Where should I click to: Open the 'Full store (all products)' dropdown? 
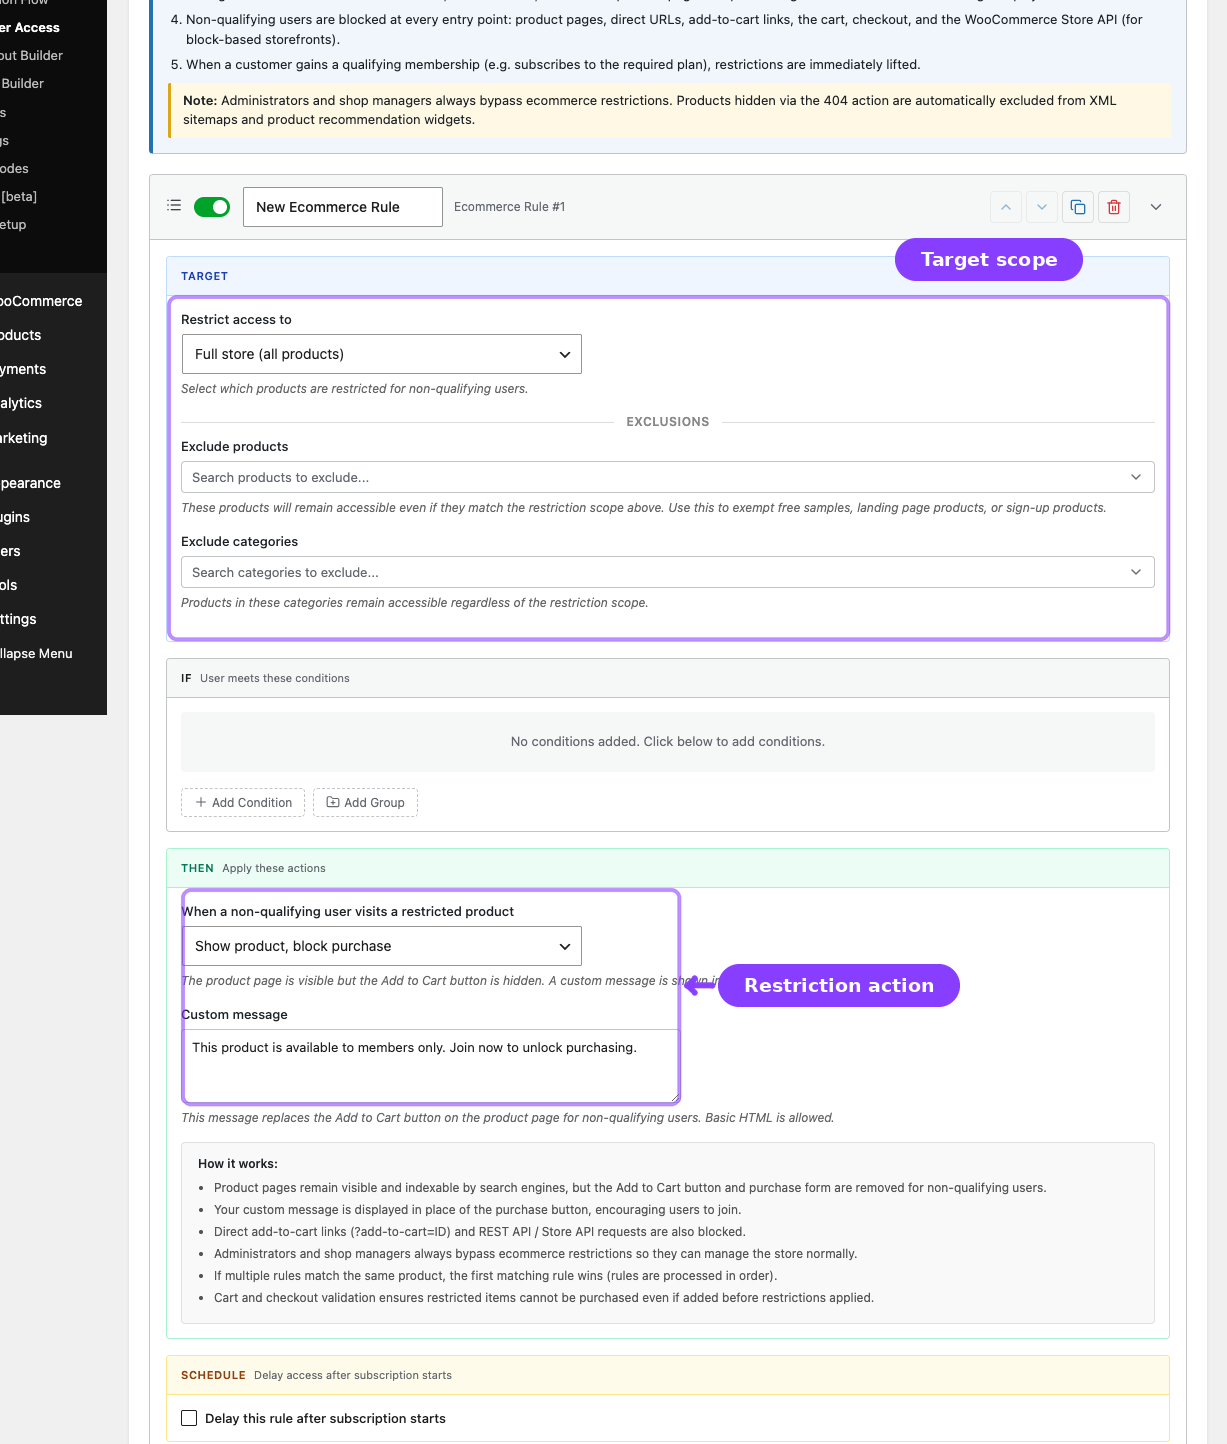(382, 354)
